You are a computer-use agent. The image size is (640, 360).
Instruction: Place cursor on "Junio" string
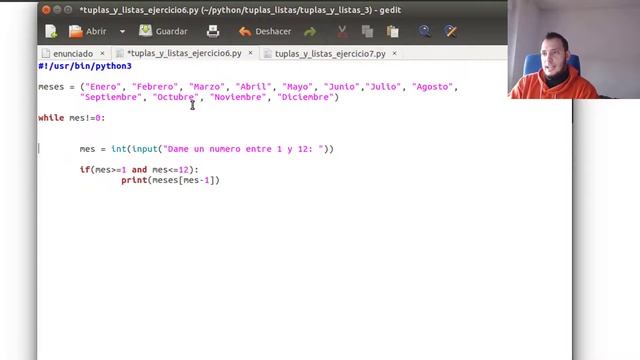[342, 87]
